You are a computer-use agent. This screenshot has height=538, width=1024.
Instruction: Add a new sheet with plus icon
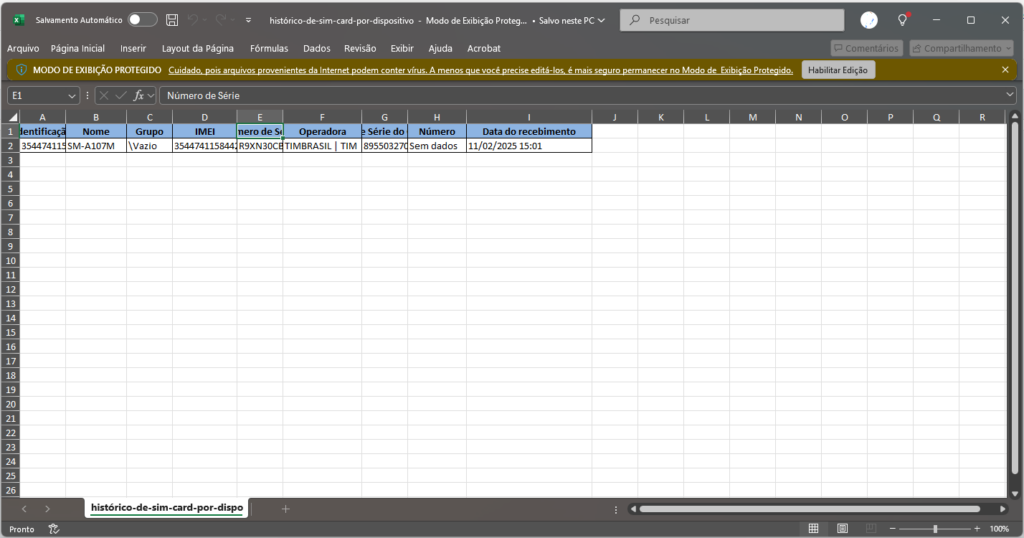point(285,509)
